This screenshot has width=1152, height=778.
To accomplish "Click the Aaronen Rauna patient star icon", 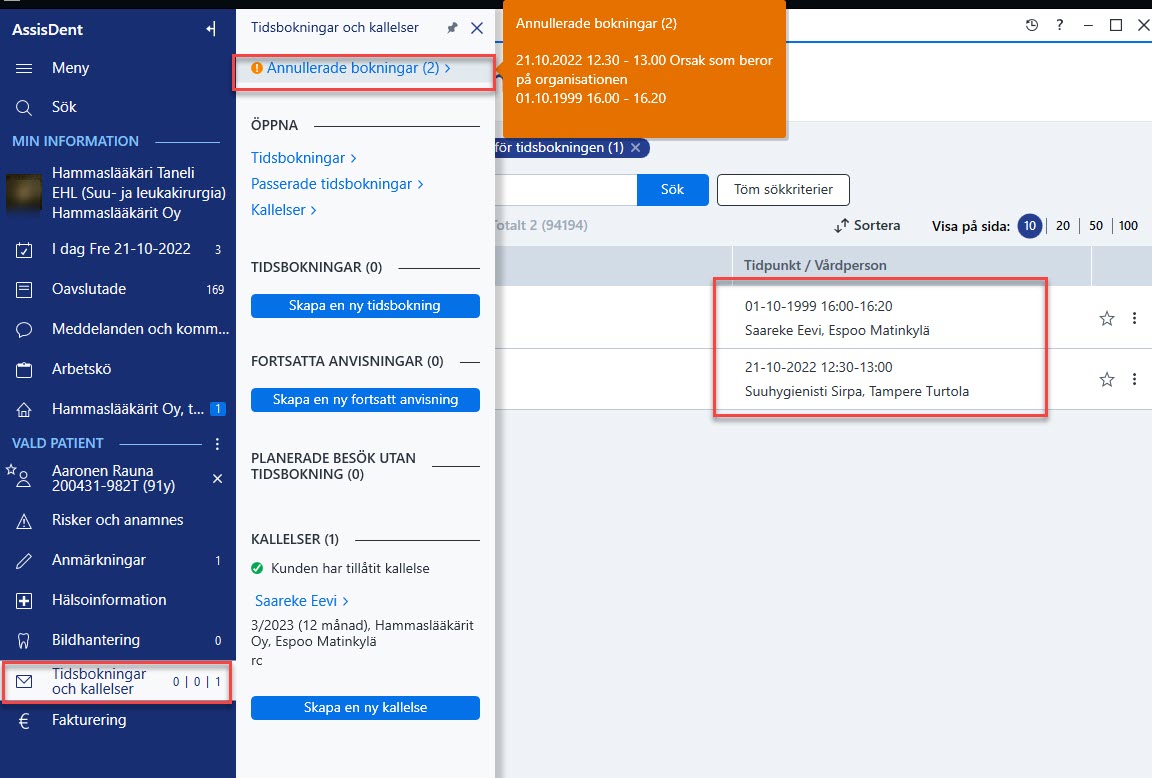I will pyautogui.click(x=10, y=469).
